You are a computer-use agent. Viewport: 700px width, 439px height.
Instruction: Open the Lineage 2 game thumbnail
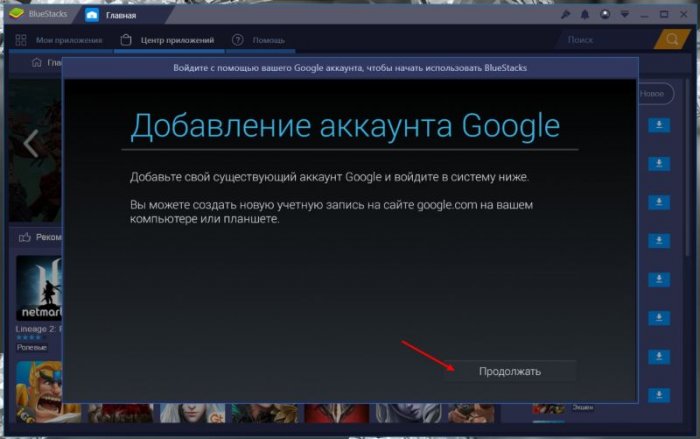point(38,288)
